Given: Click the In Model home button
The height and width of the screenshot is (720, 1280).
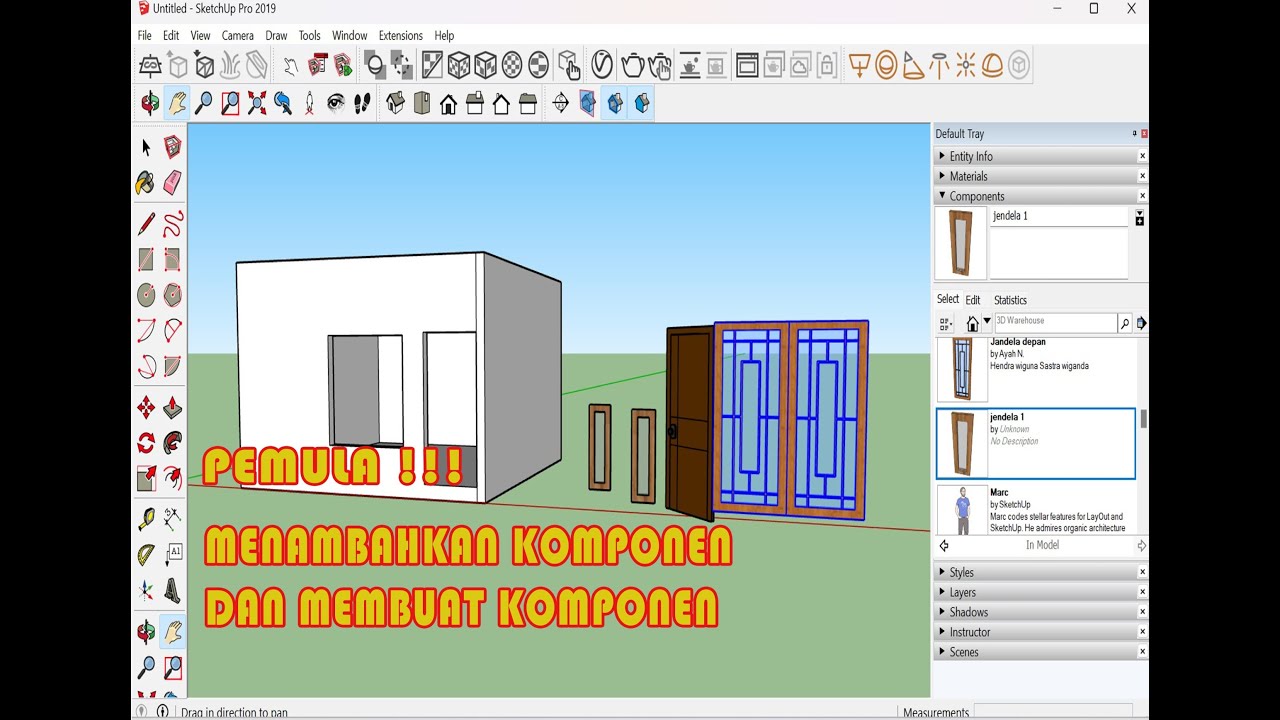Looking at the screenshot, I should tap(972, 323).
